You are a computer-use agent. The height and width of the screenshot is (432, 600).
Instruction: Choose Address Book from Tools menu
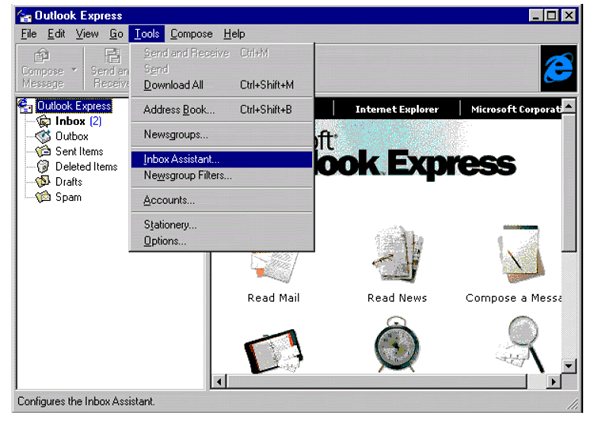(x=222, y=110)
